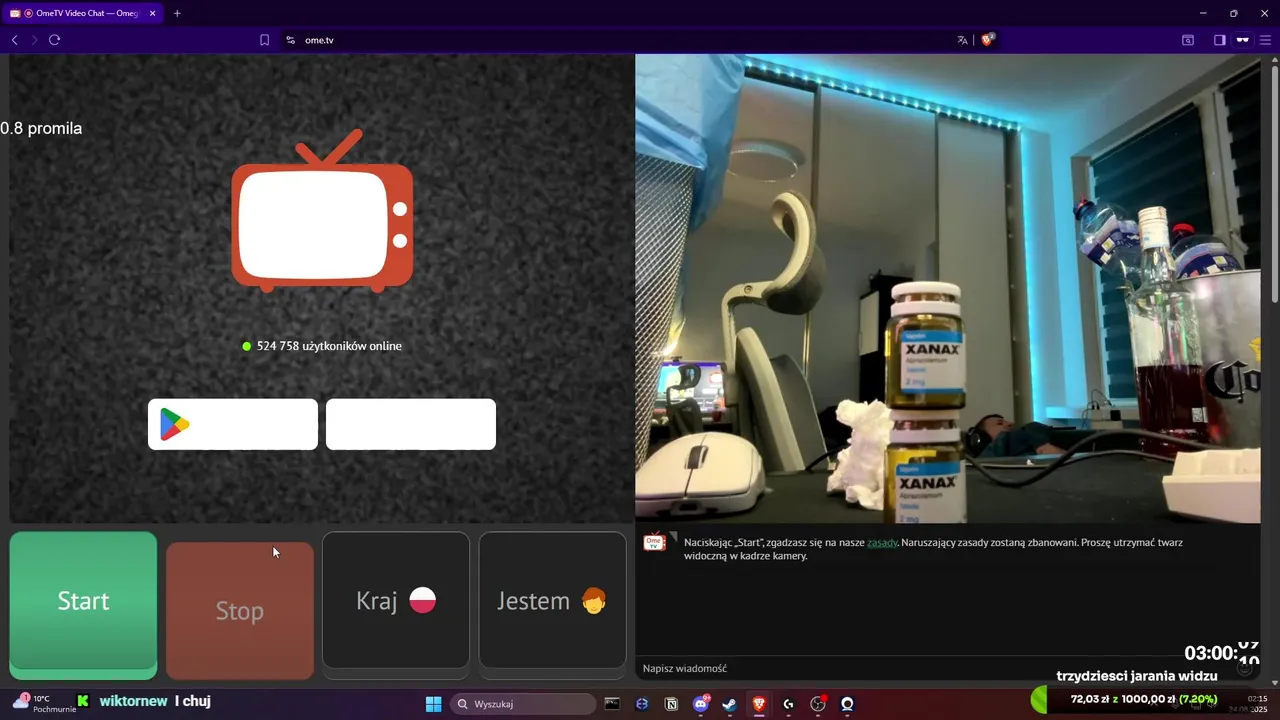Open Steam from the taskbar
The image size is (1280, 720).
click(730, 704)
